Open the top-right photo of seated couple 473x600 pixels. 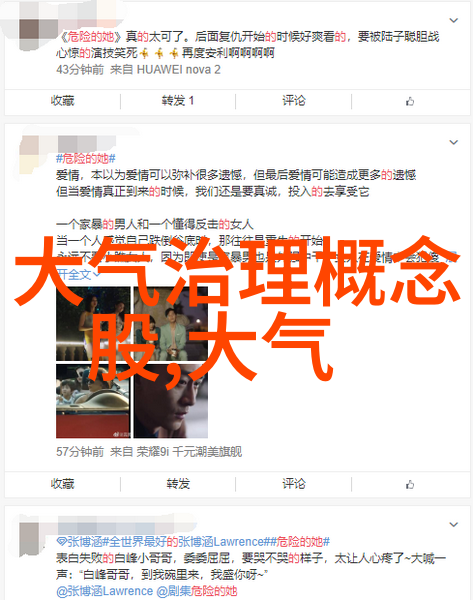coord(171,324)
